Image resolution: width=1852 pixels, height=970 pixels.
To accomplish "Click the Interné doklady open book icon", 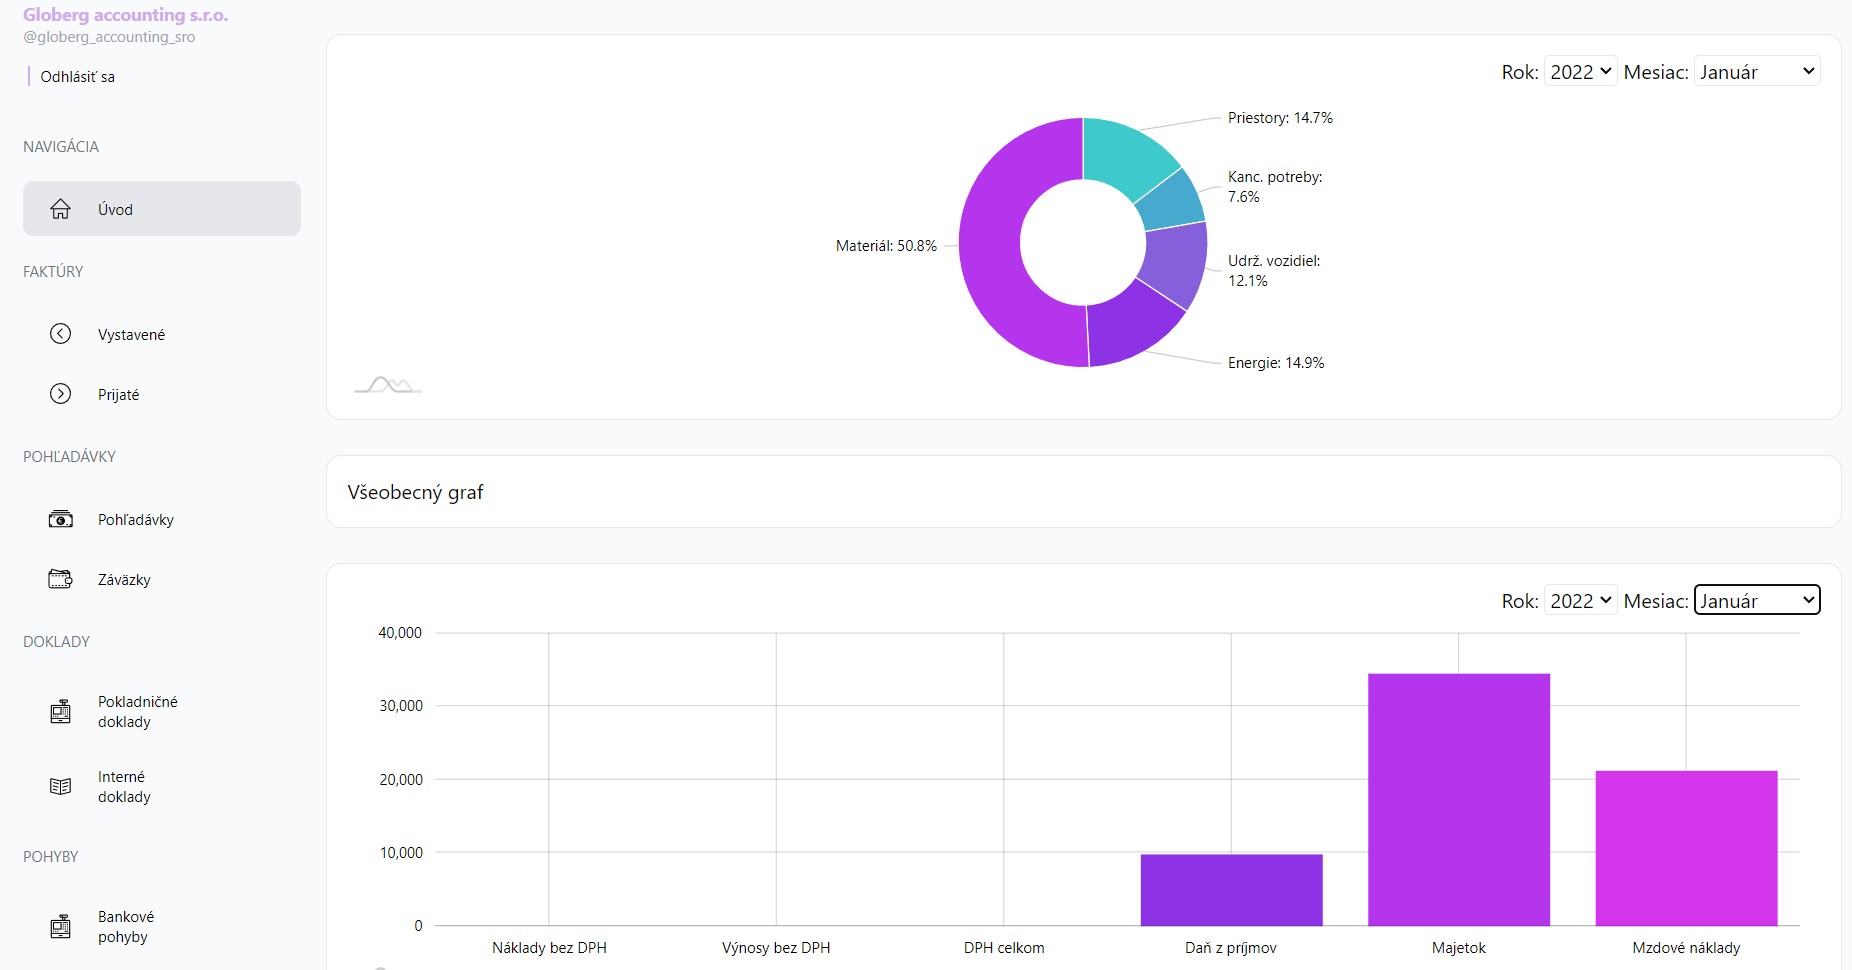I will click(61, 786).
